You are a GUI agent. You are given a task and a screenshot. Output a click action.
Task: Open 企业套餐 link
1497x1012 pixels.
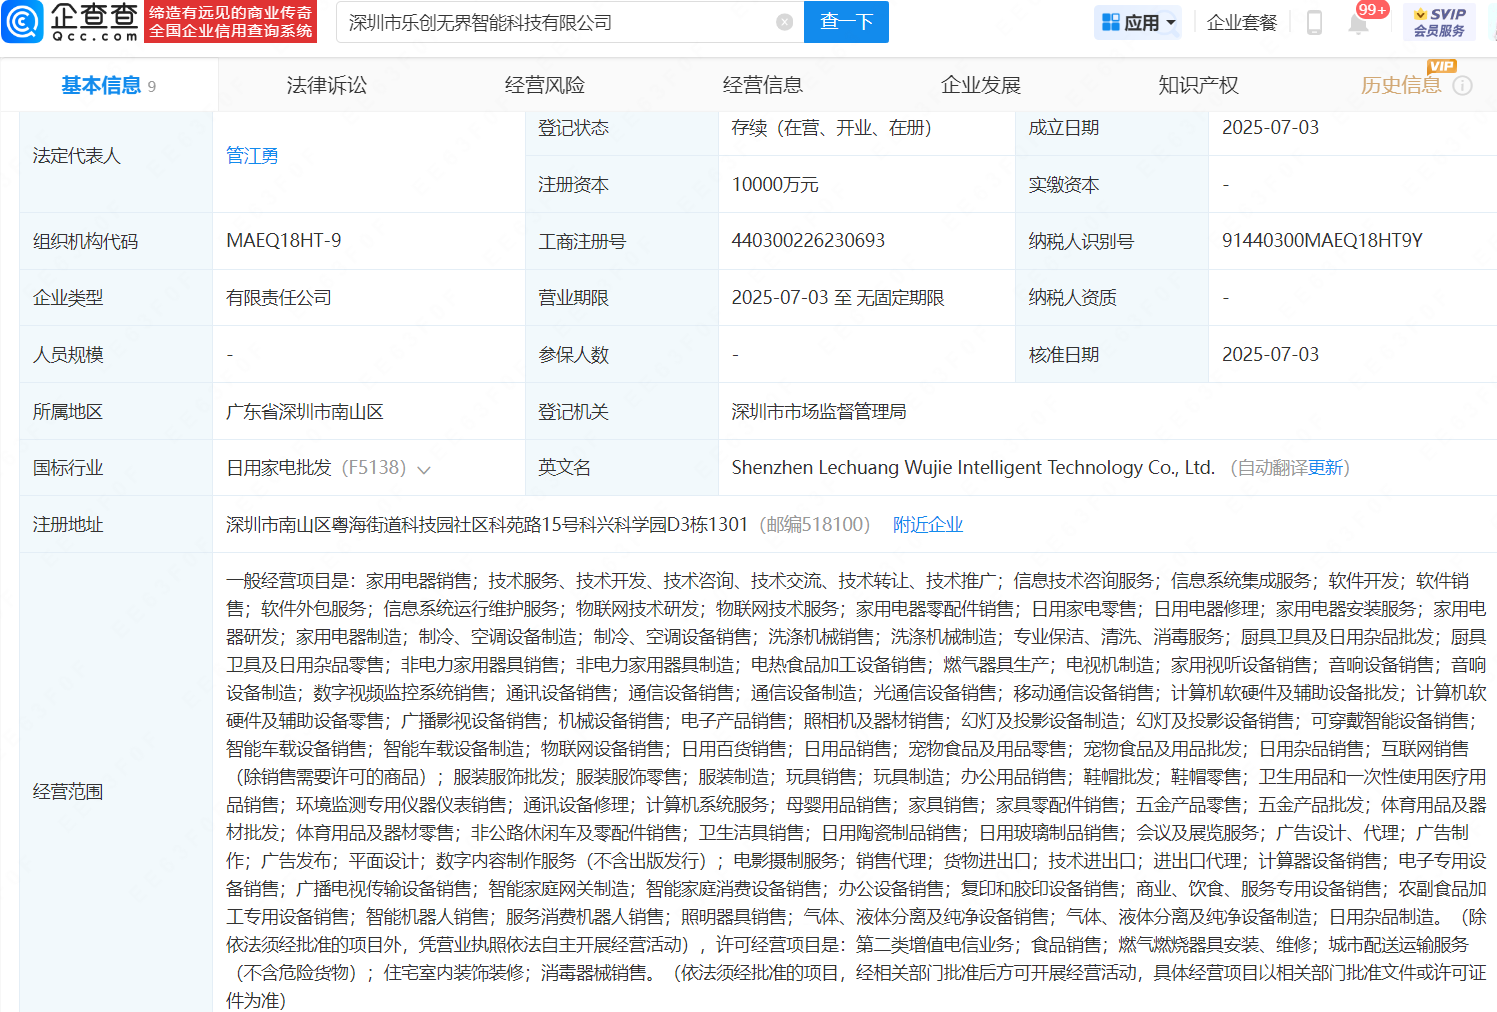[x=1242, y=22]
